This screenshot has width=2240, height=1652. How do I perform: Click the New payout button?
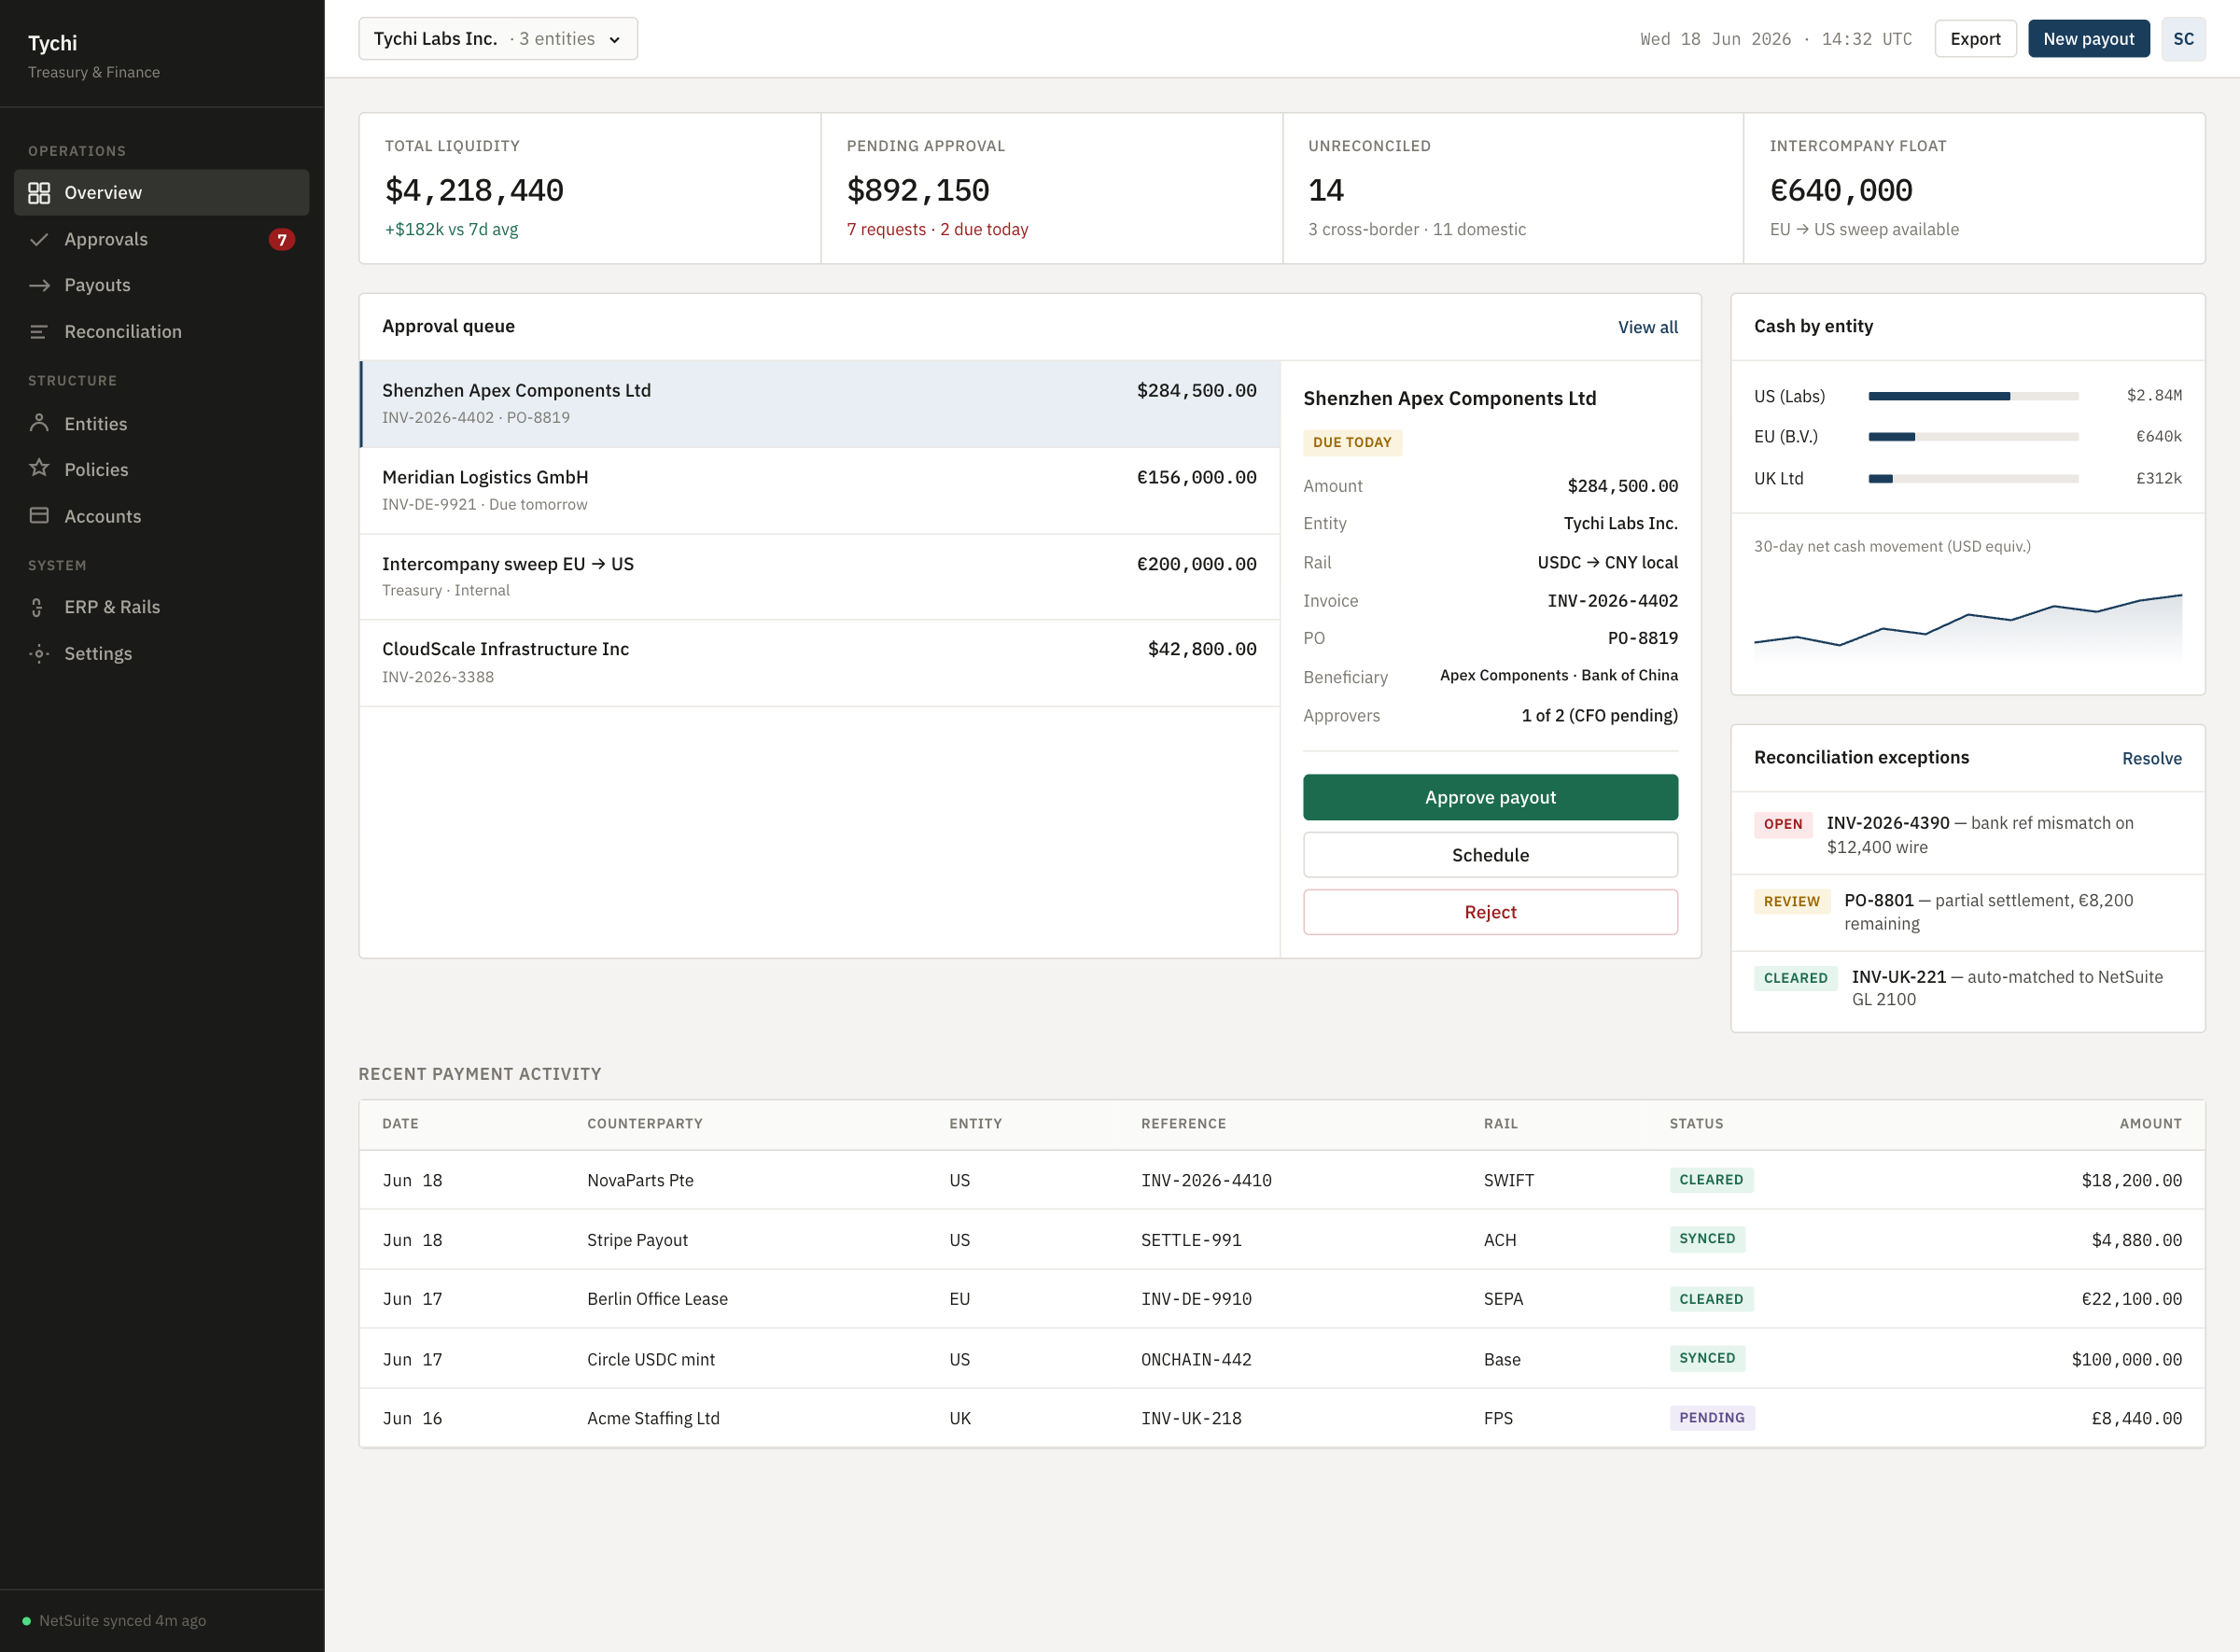coord(2088,39)
